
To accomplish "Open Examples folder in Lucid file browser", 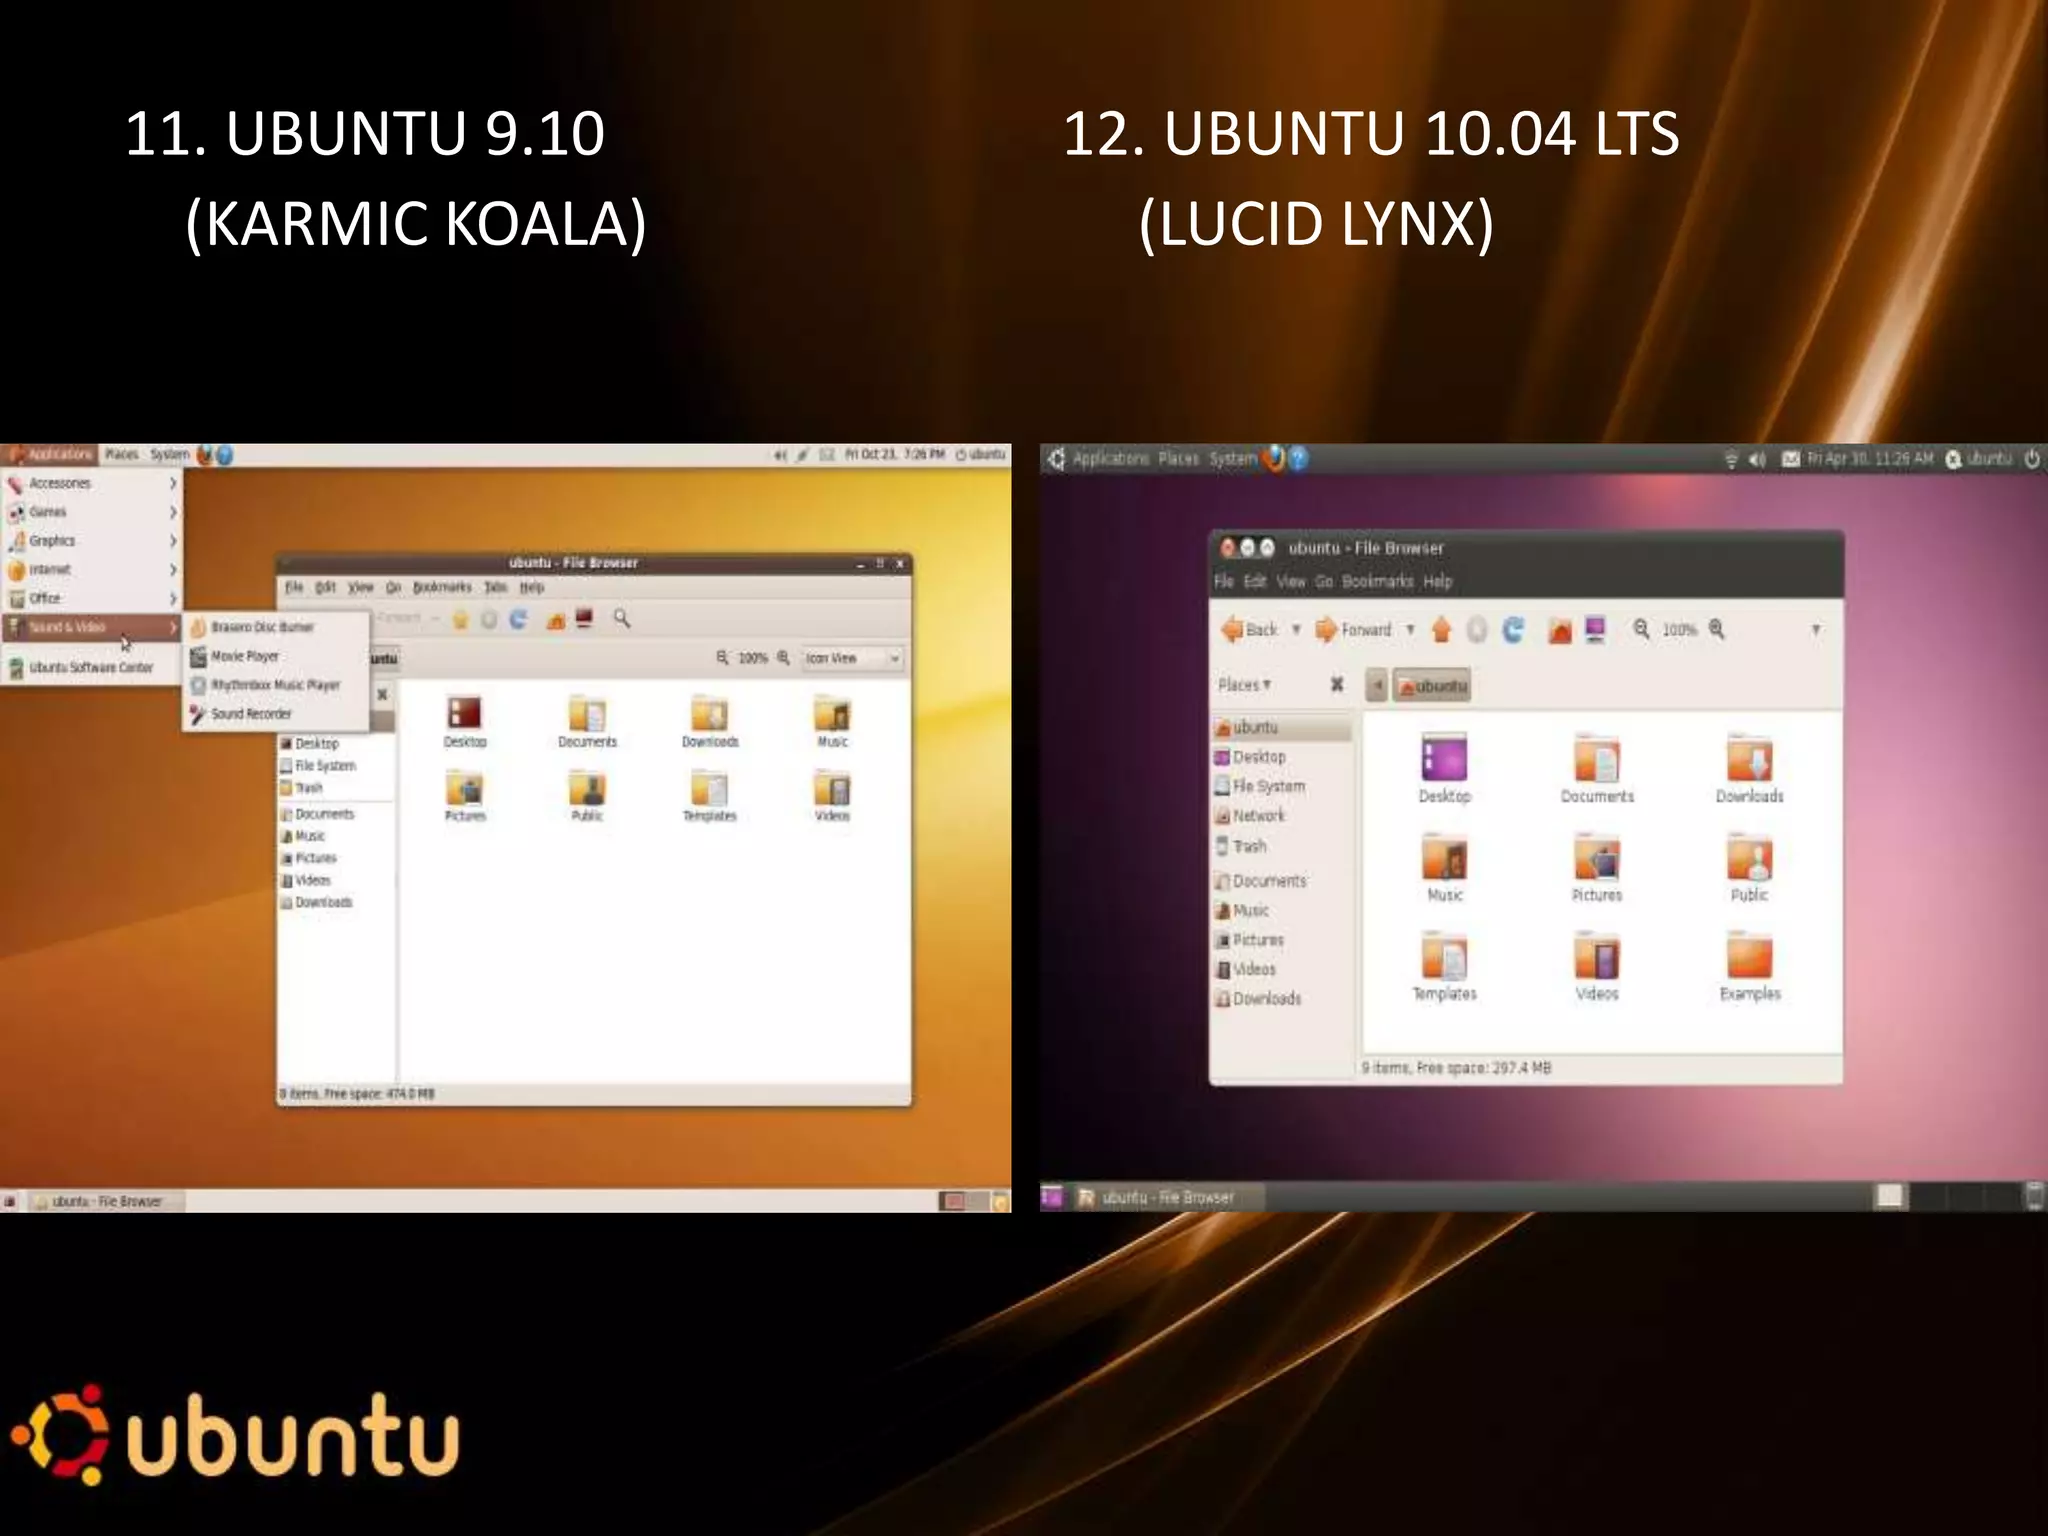I will pos(1749,967).
